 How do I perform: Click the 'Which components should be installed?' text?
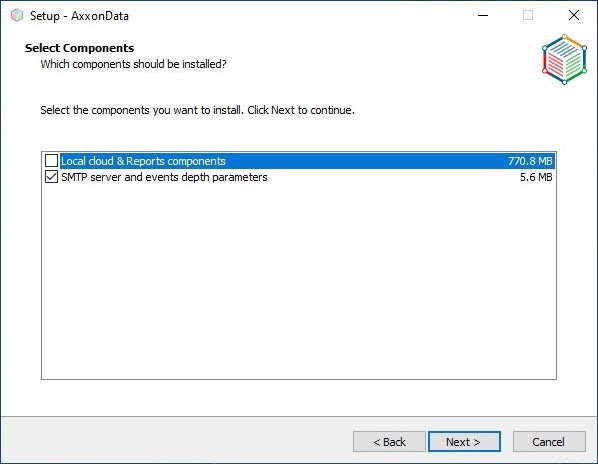click(133, 64)
